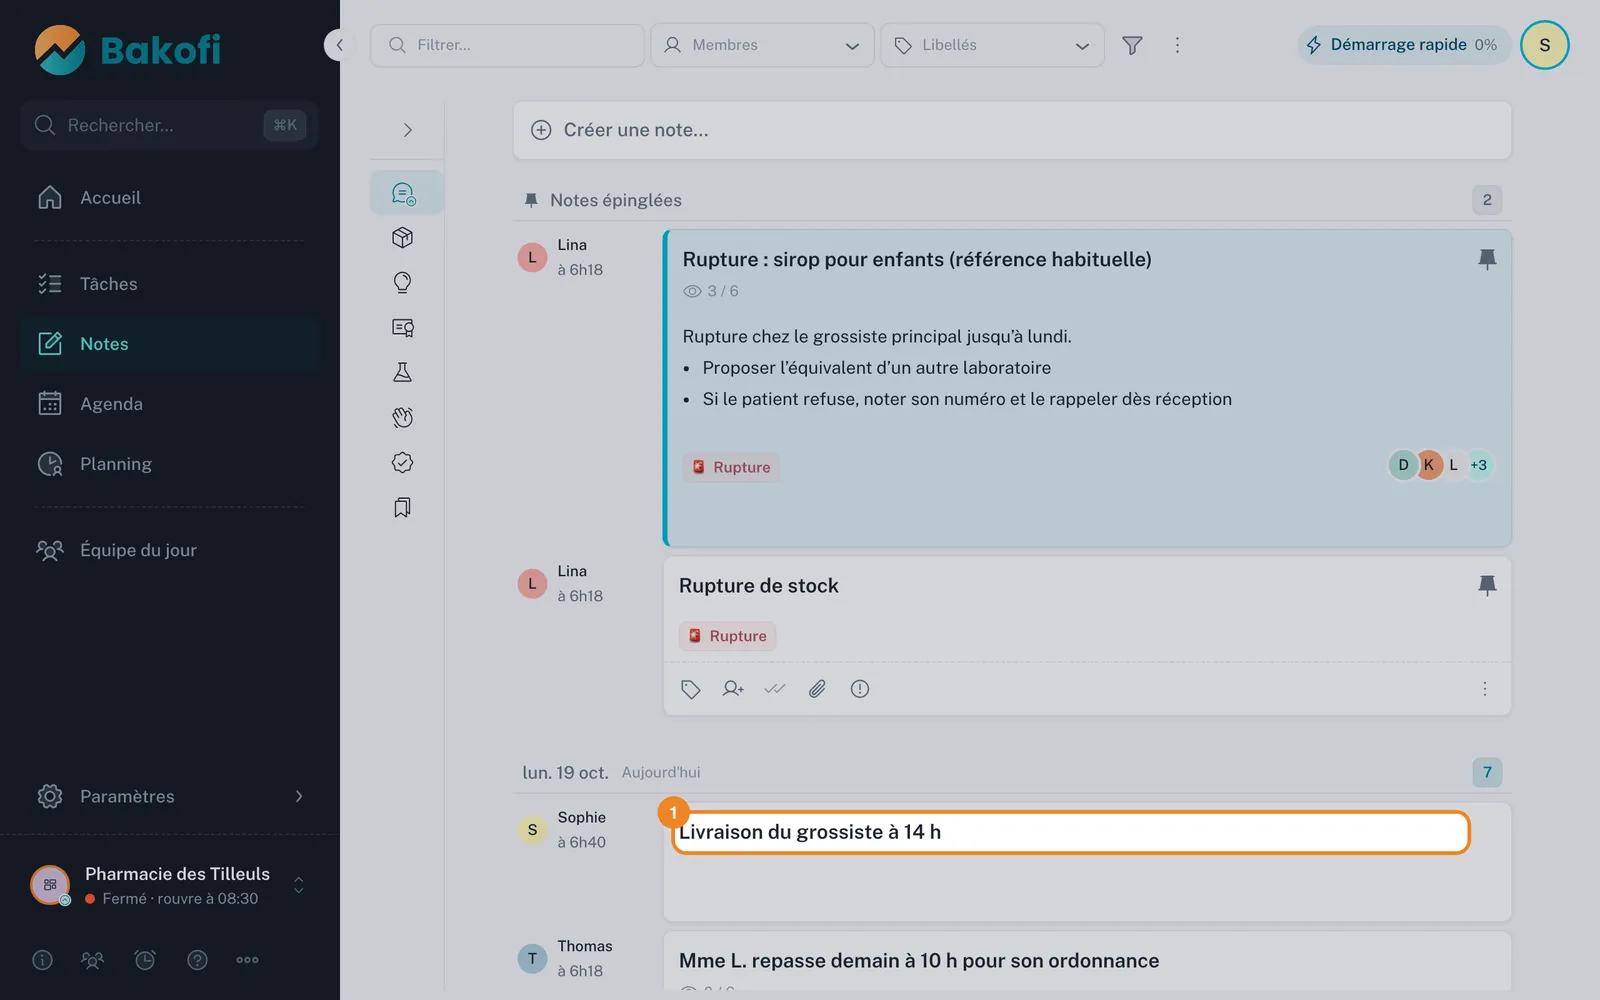Switch pharmacy via Pharmacie des Tilleuls selector
The image size is (1600, 1000).
pyautogui.click(x=170, y=885)
